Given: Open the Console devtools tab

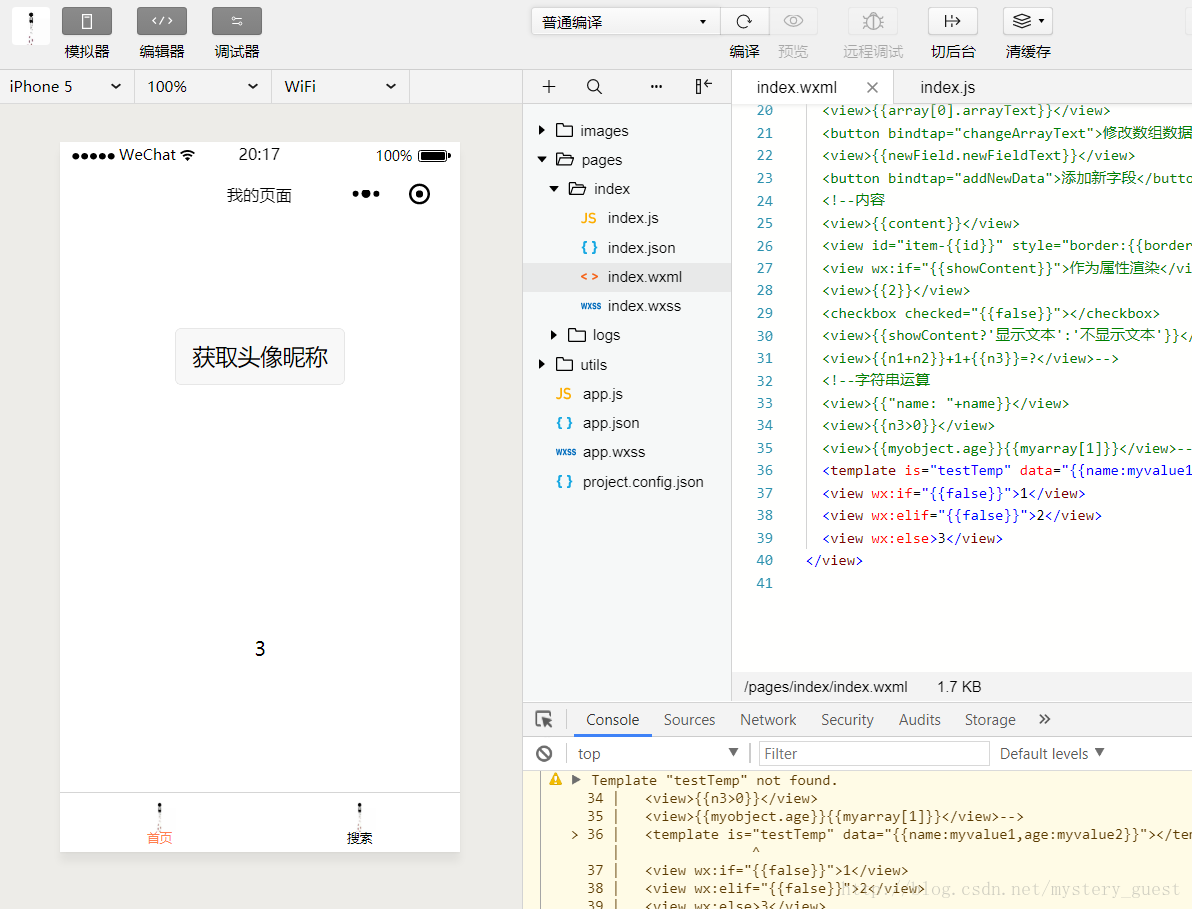Looking at the screenshot, I should pos(613,720).
